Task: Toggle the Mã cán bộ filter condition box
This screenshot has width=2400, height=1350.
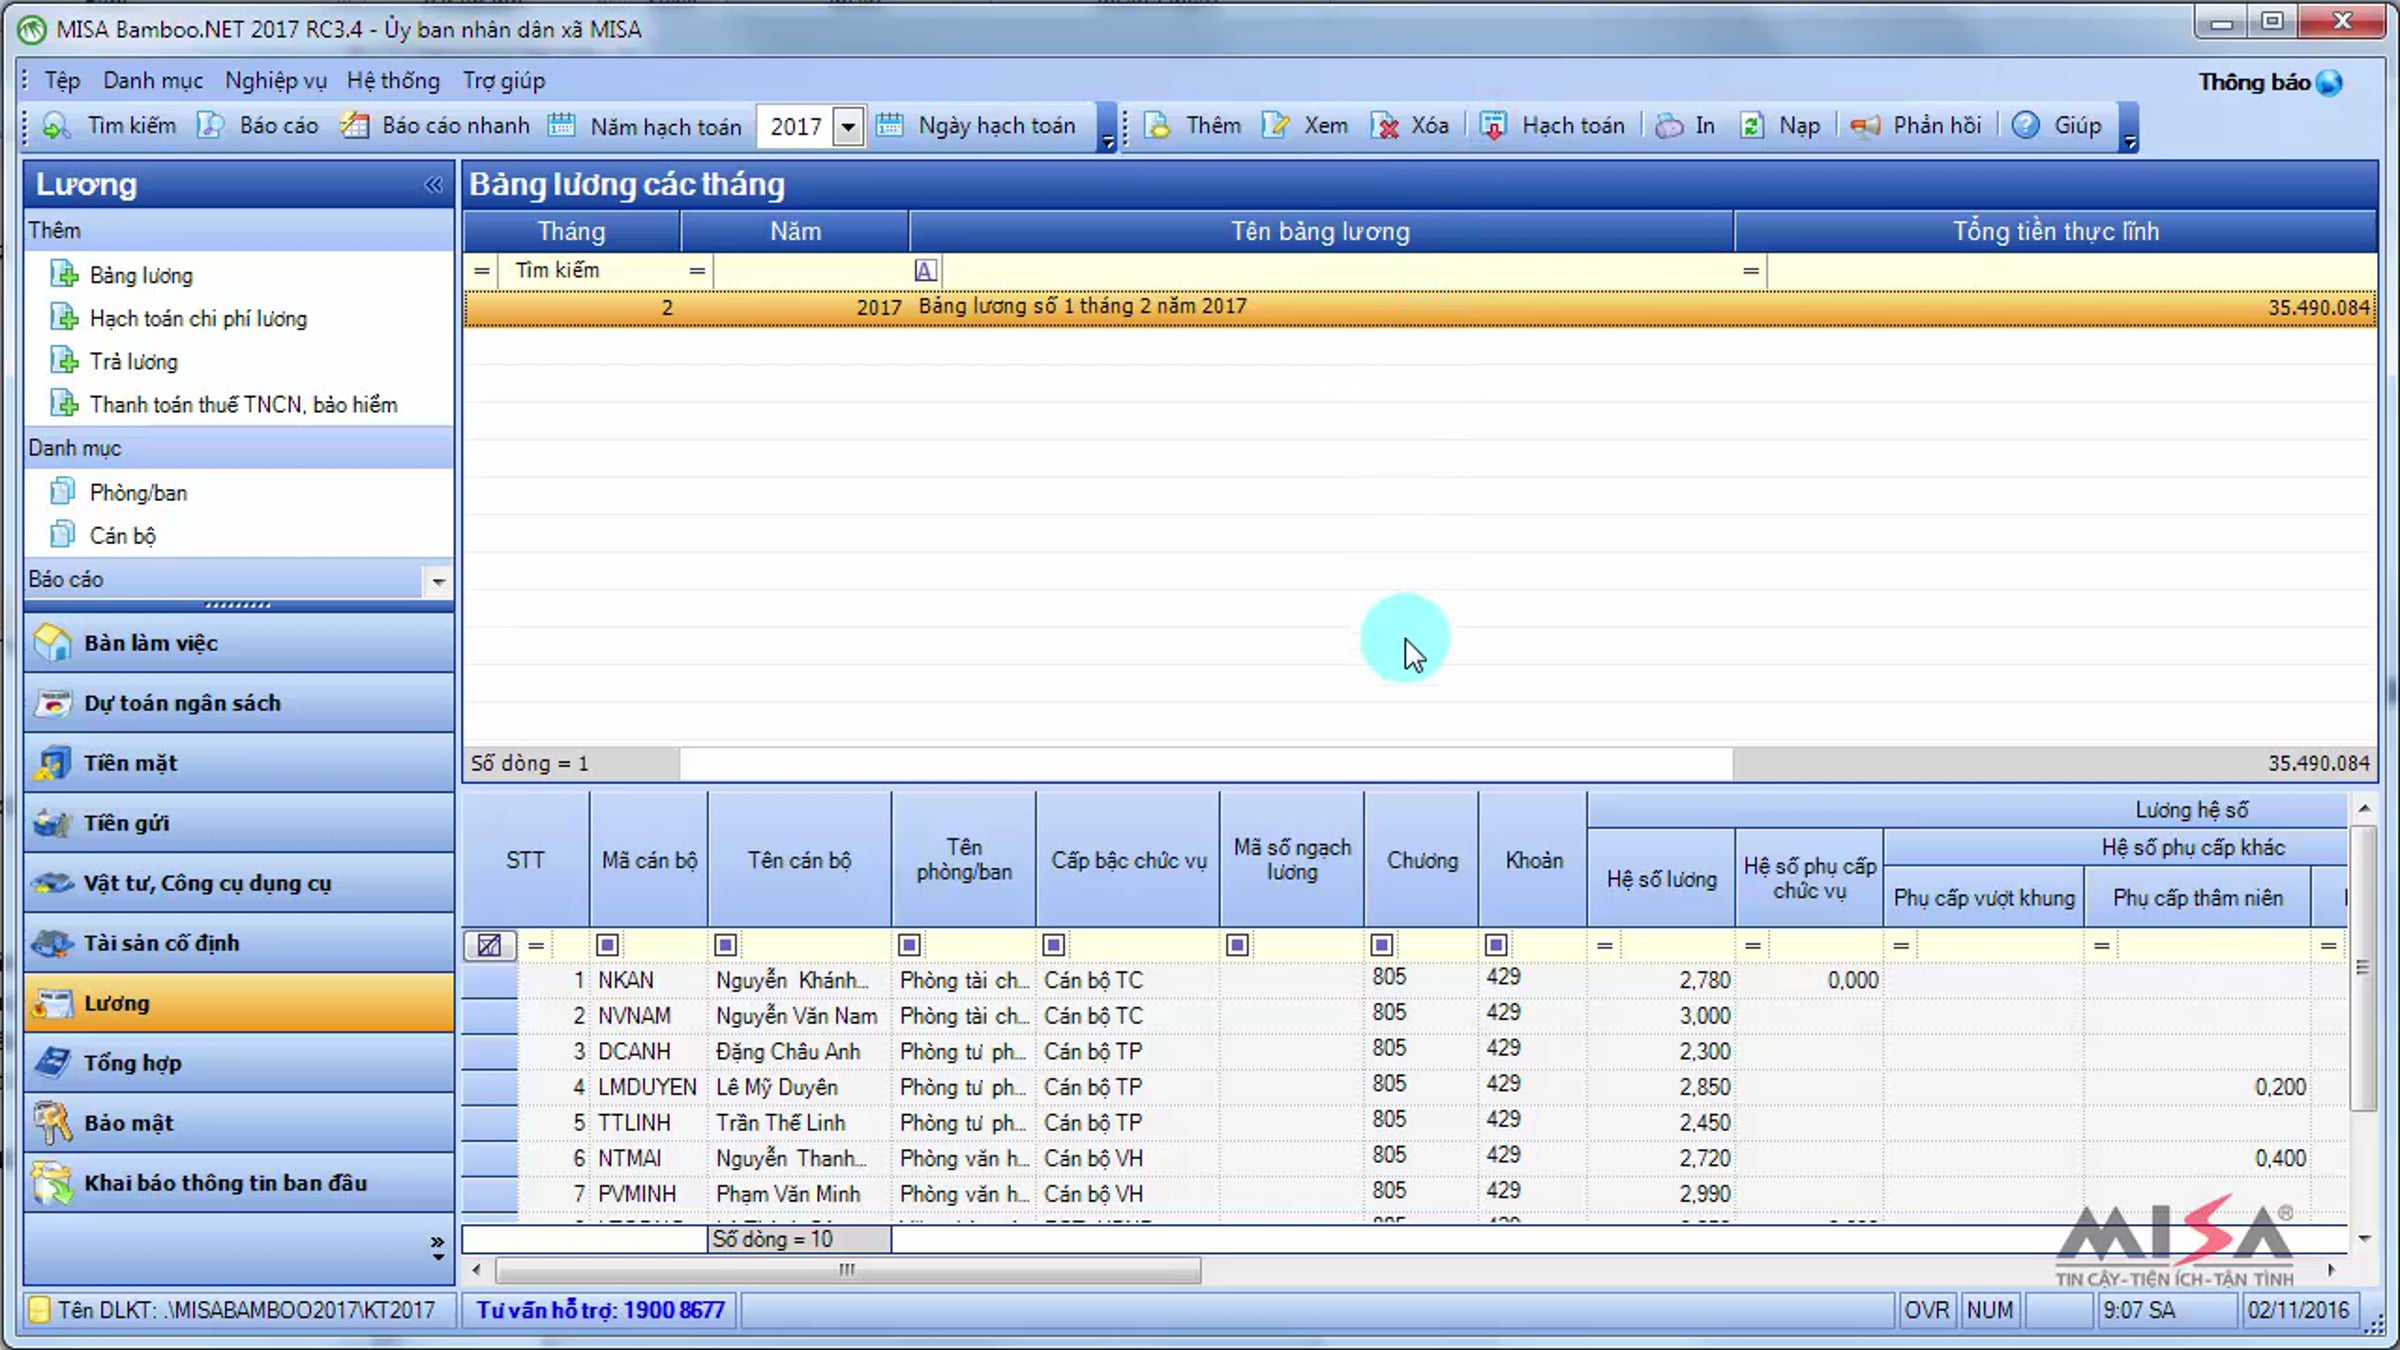Action: point(607,945)
